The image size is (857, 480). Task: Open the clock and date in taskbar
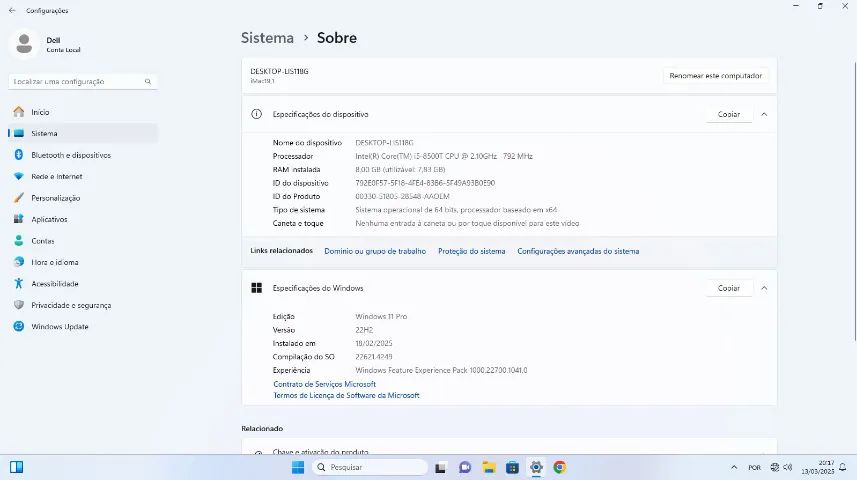pyautogui.click(x=818, y=467)
